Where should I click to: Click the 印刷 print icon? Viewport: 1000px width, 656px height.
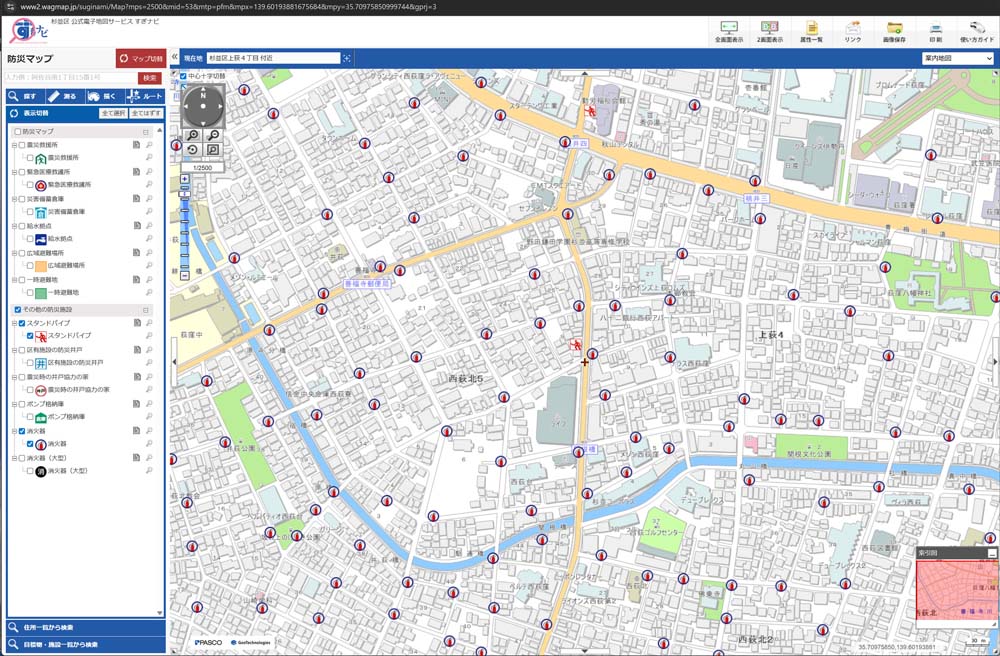coord(935,31)
